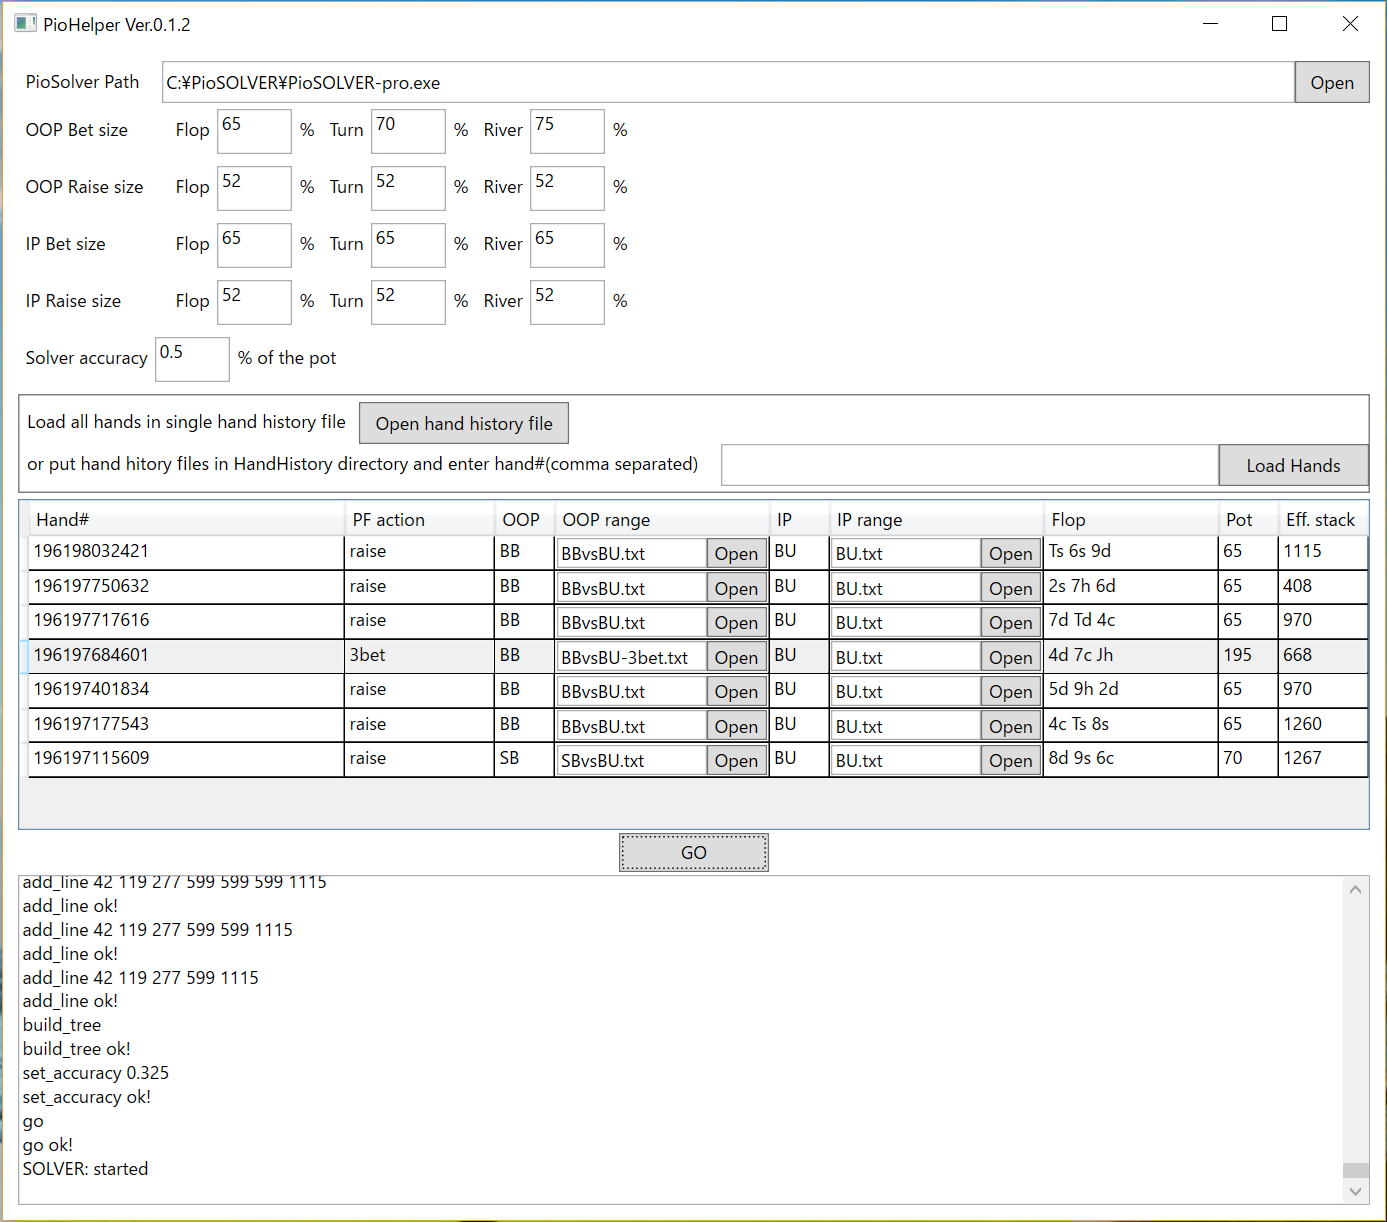
Task: Focus IP Bet size Flop field
Action: click(x=254, y=245)
